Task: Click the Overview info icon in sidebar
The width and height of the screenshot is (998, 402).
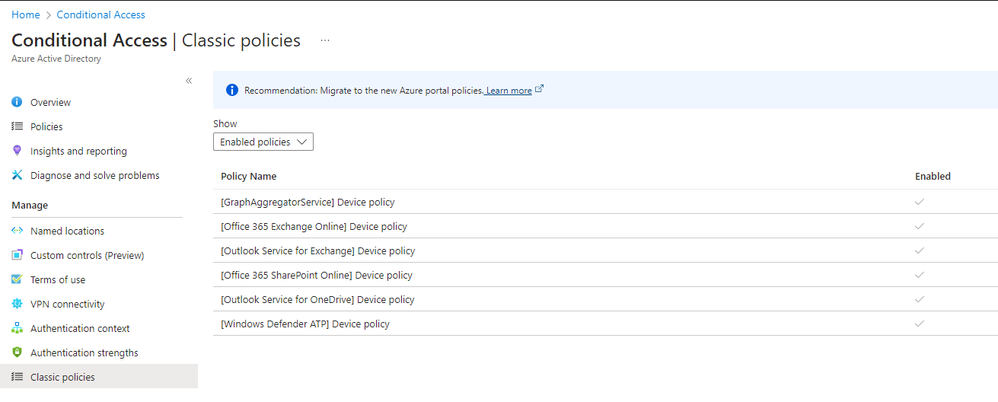Action: [x=17, y=102]
